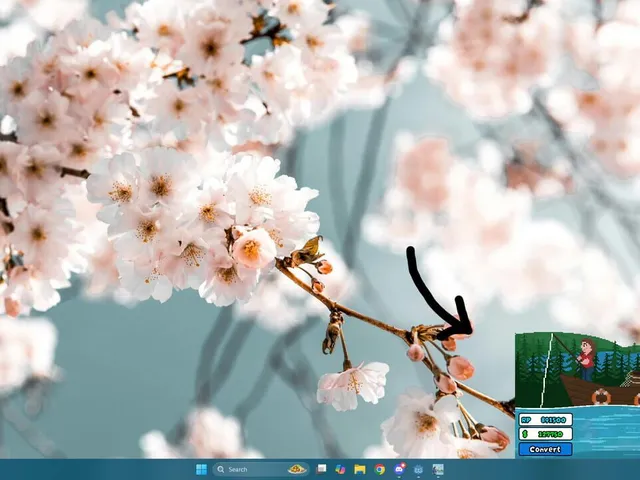Viewport: 640px width, 480px height.
Task: Click the dollar money counter
Action: pos(545,434)
